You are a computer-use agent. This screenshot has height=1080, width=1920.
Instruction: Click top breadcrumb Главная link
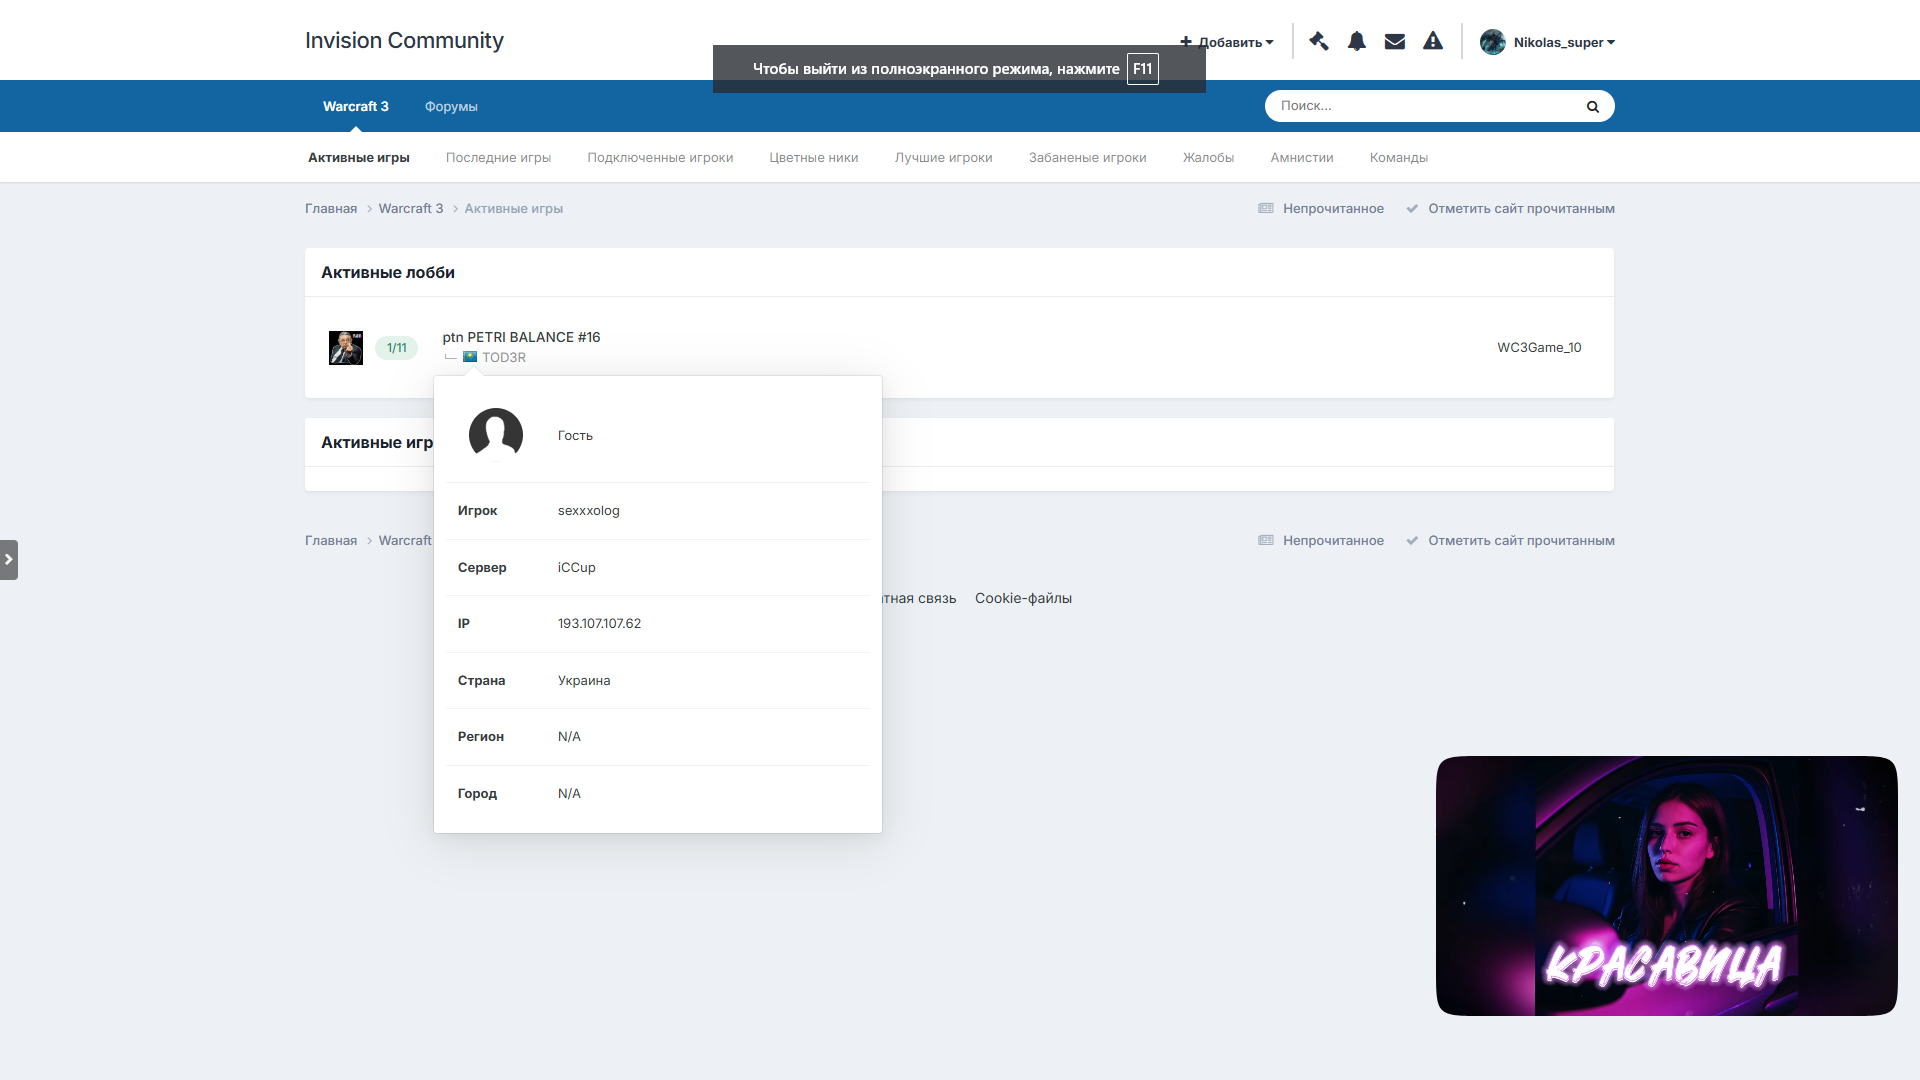tap(331, 209)
